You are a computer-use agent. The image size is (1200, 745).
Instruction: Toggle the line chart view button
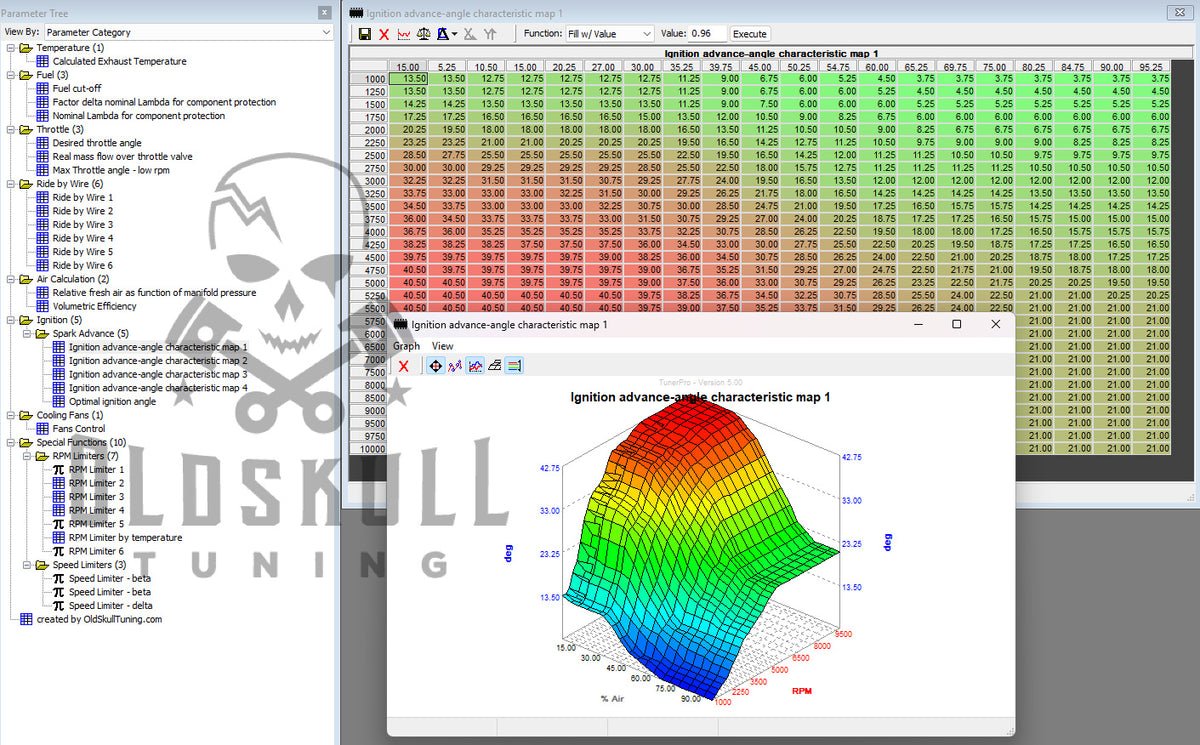point(475,366)
